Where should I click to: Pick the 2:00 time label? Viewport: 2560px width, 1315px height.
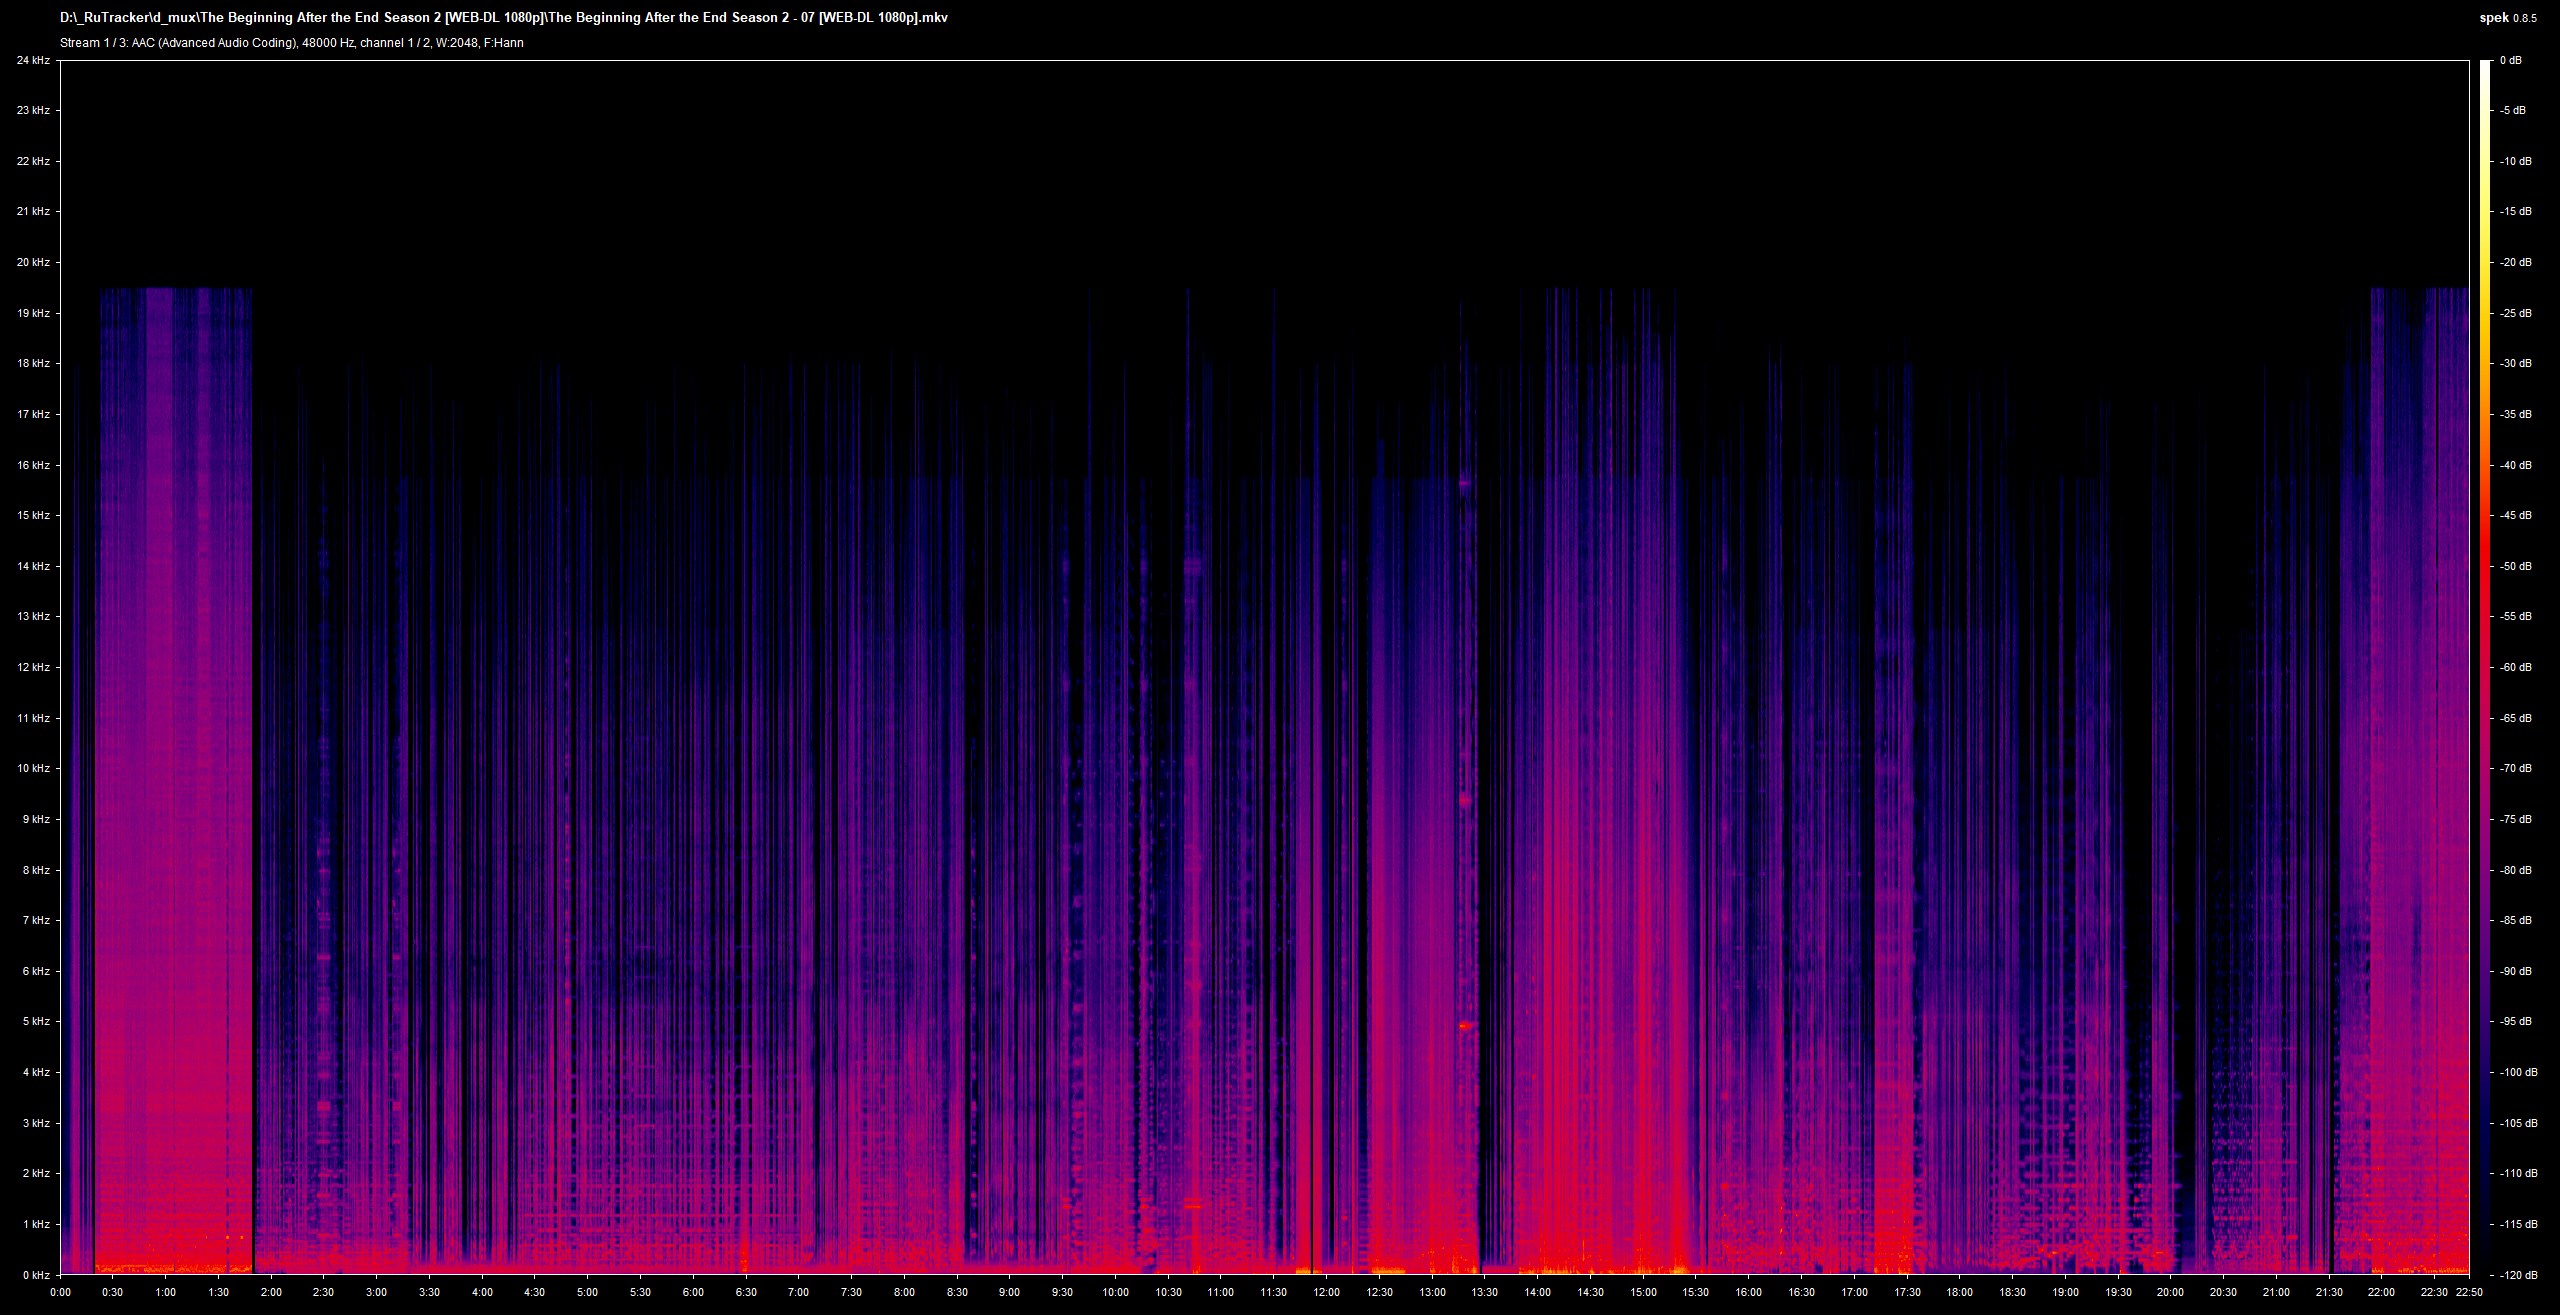[271, 1292]
